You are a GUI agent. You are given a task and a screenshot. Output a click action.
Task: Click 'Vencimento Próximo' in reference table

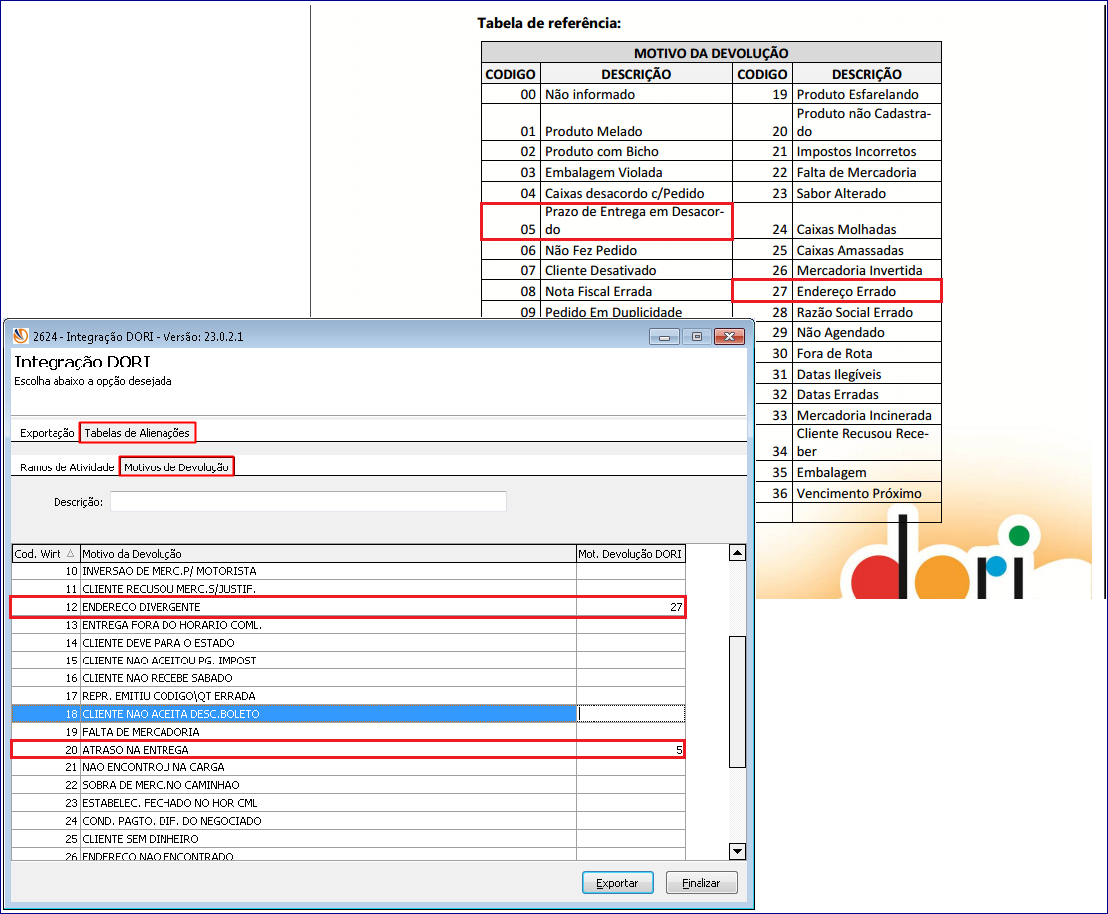click(x=859, y=493)
